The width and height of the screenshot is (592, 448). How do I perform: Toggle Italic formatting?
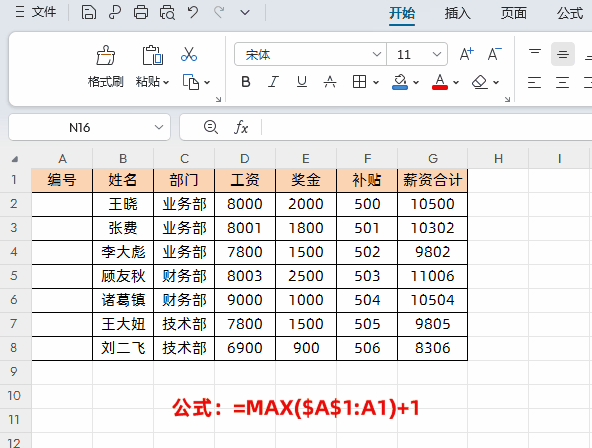tap(273, 82)
